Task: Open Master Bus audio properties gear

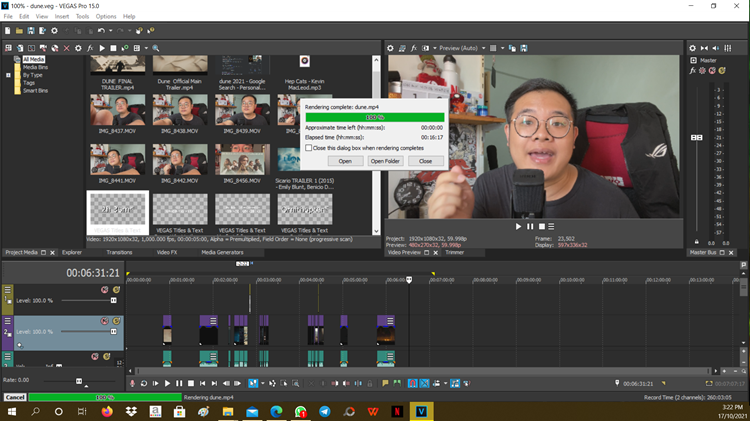Action: 692,48
